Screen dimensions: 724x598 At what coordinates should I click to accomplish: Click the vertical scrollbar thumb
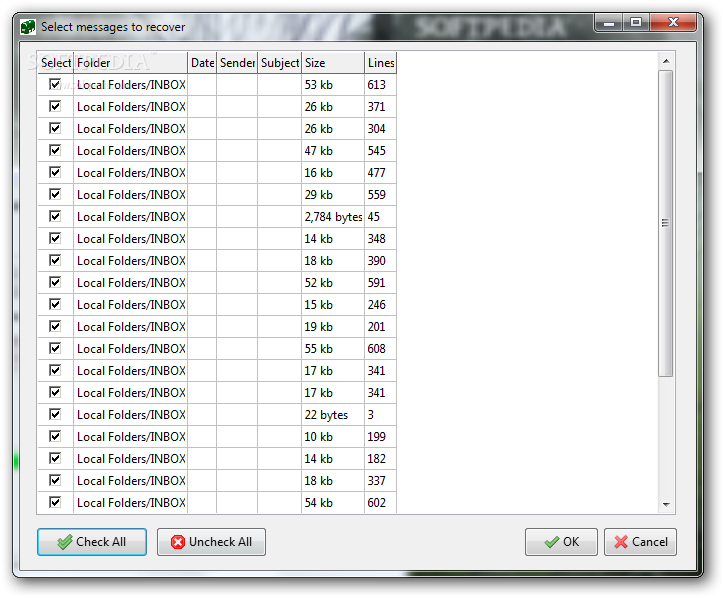click(x=665, y=223)
